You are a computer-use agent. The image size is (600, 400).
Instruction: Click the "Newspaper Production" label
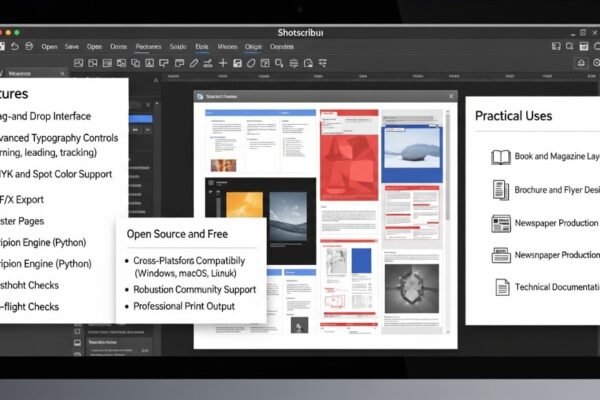pyautogui.click(x=556, y=223)
